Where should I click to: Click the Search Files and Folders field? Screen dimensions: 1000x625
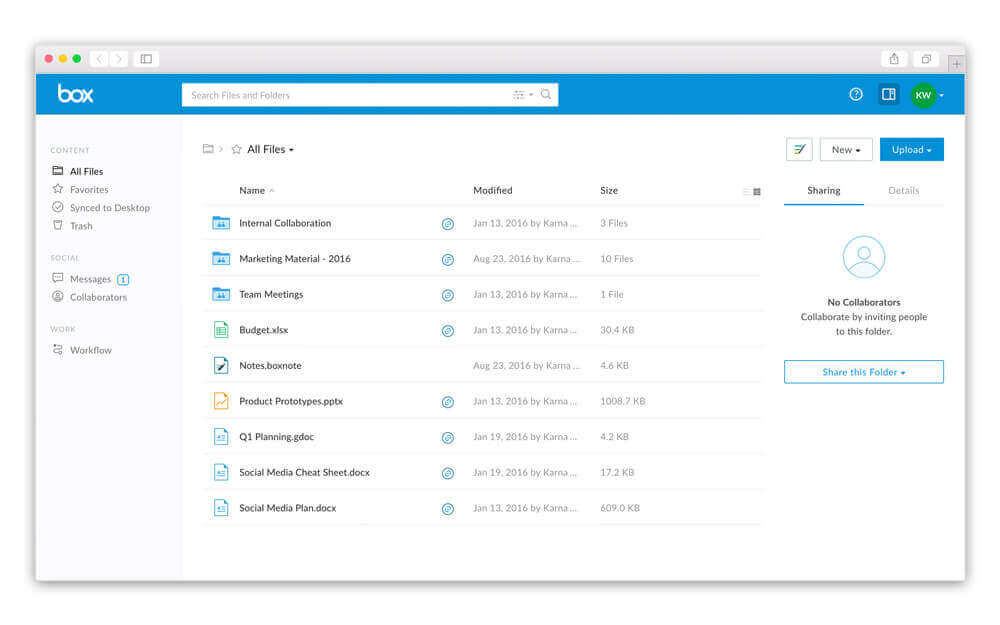(370, 95)
